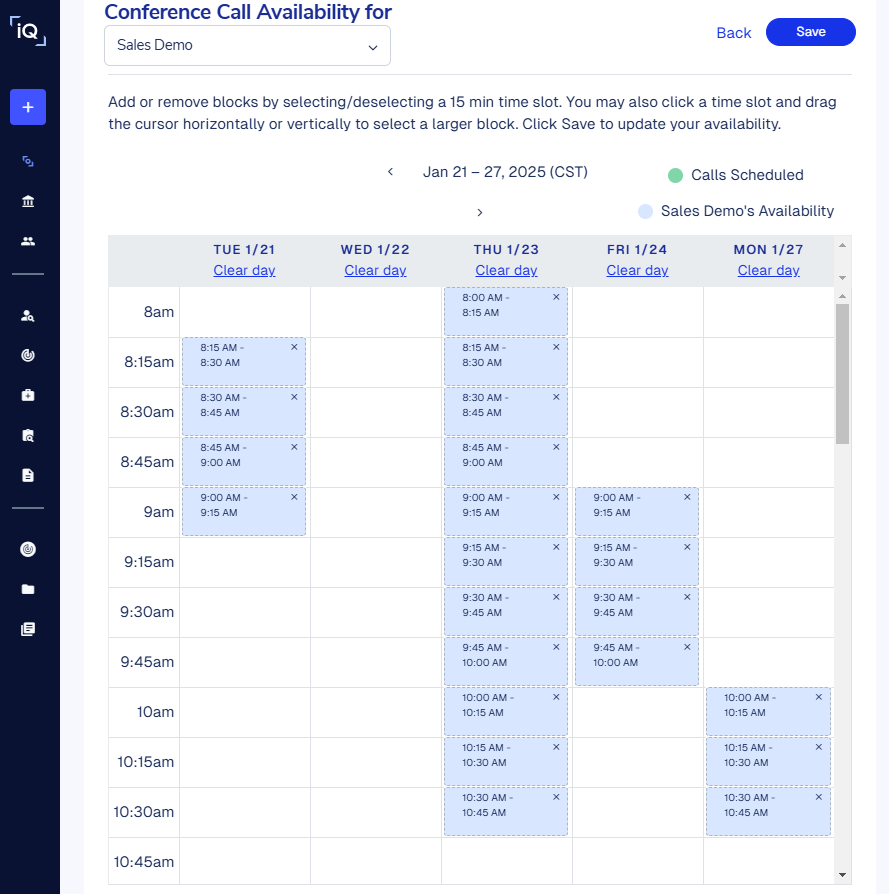This screenshot has height=894, width=889.
Task: Click the iQ logo in sidebar
Action: click(x=28, y=31)
